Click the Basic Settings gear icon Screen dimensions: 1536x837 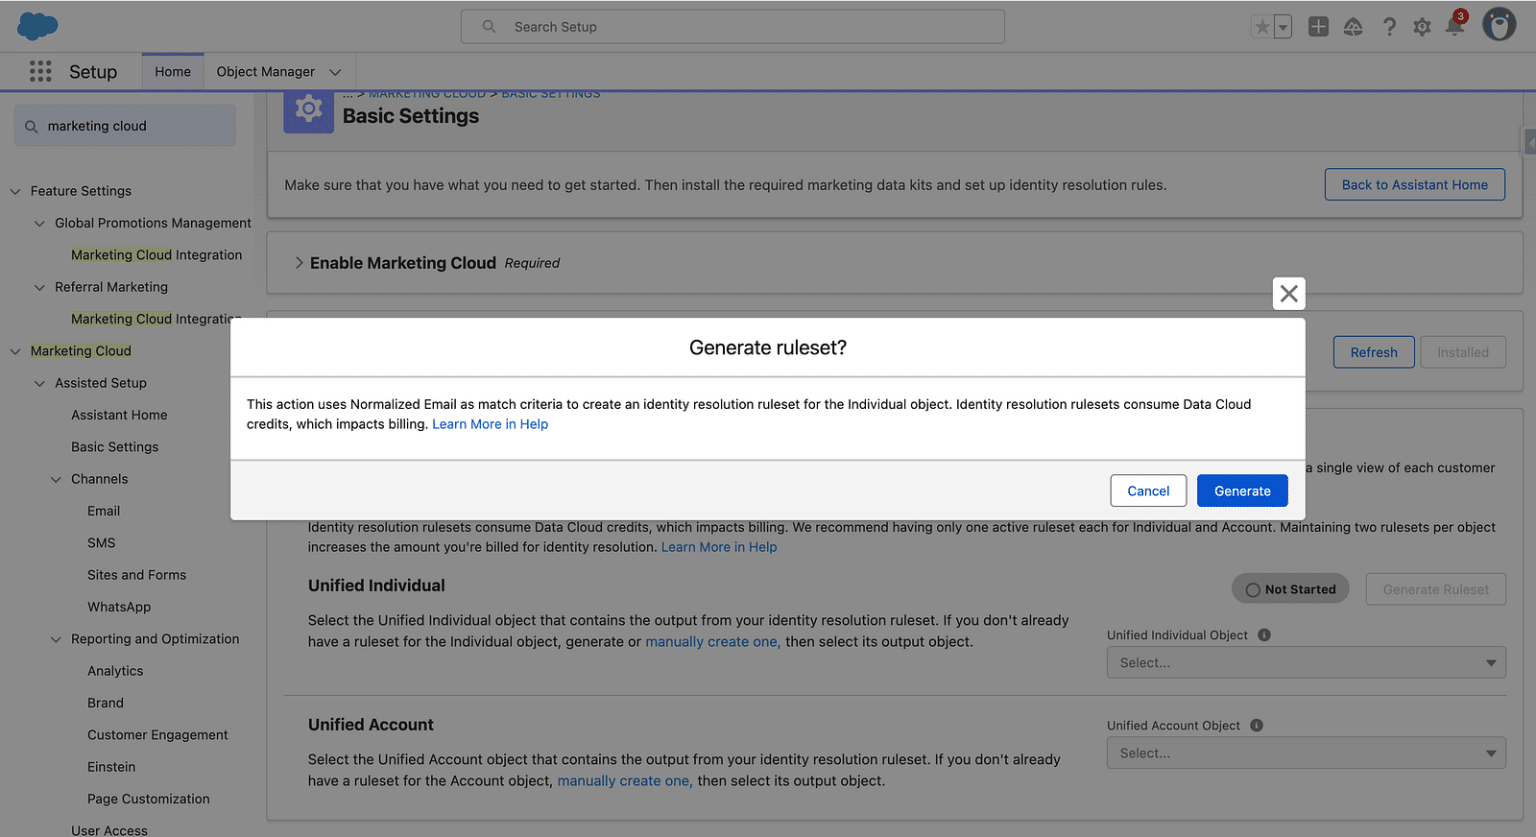coord(308,109)
